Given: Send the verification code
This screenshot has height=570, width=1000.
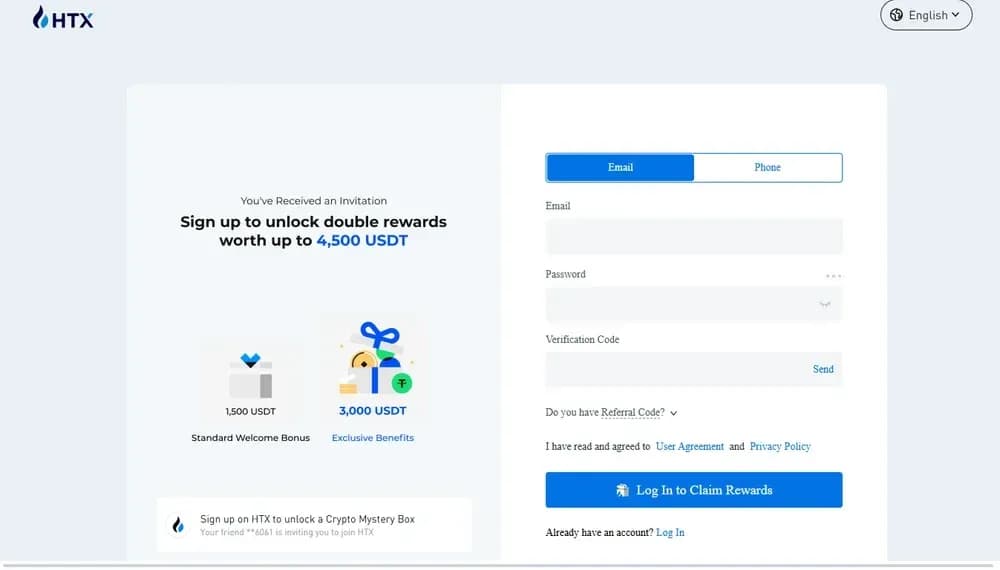Looking at the screenshot, I should click(x=823, y=369).
